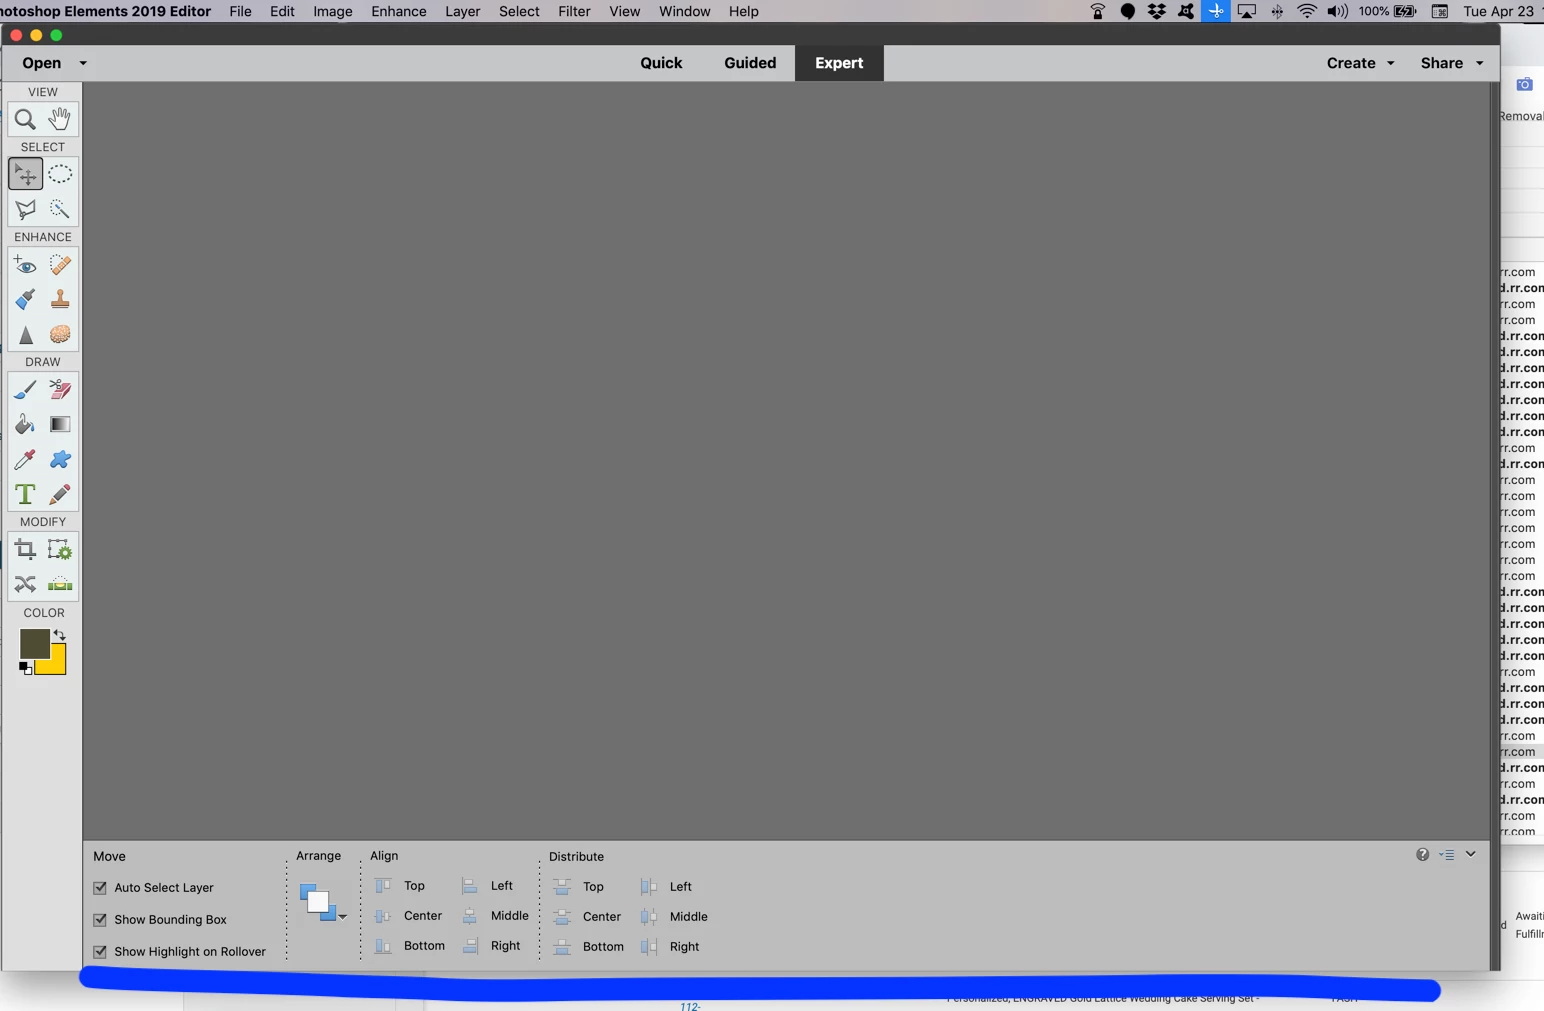Distribute Top in the Distribute section
This screenshot has width=1544, height=1011.
point(579,887)
